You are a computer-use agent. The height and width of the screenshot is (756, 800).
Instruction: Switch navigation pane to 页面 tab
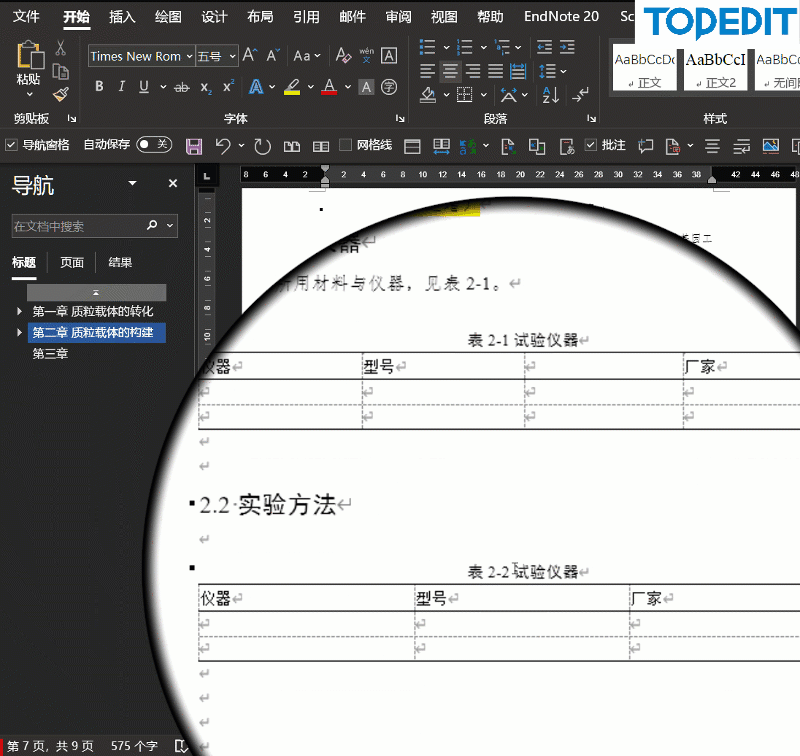pos(72,263)
